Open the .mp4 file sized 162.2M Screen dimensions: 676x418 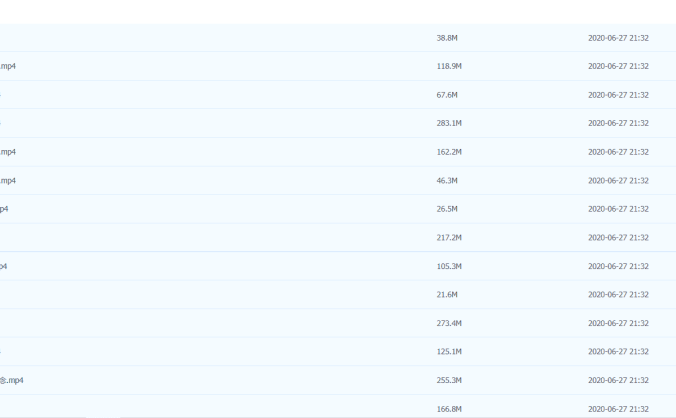click(8, 152)
